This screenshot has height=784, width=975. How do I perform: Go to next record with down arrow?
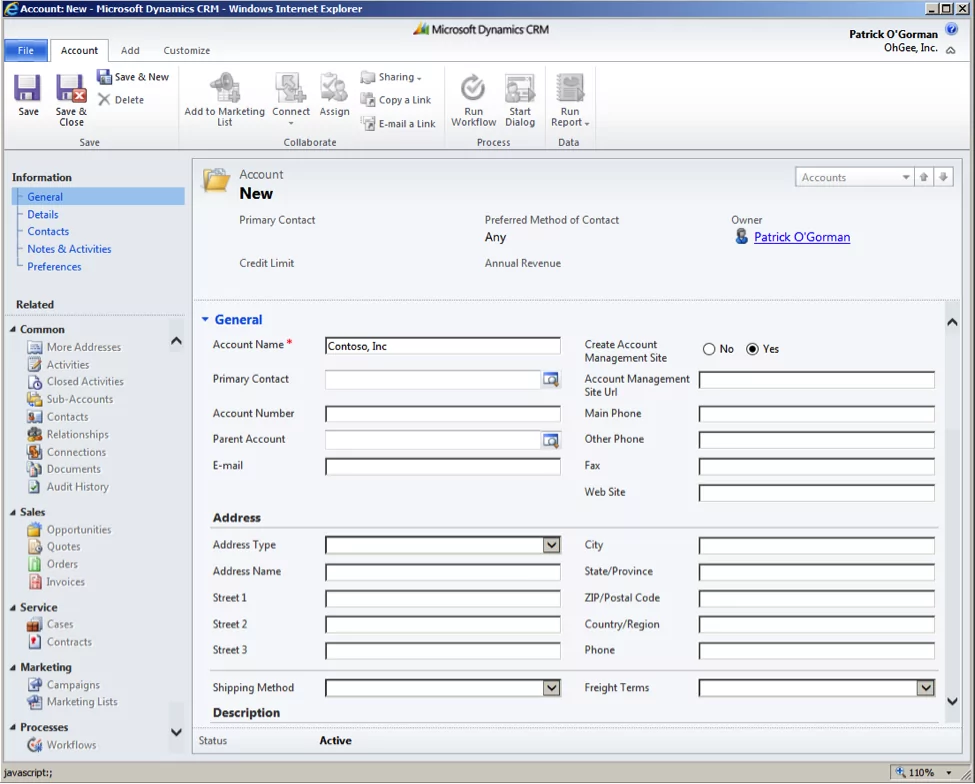point(943,177)
